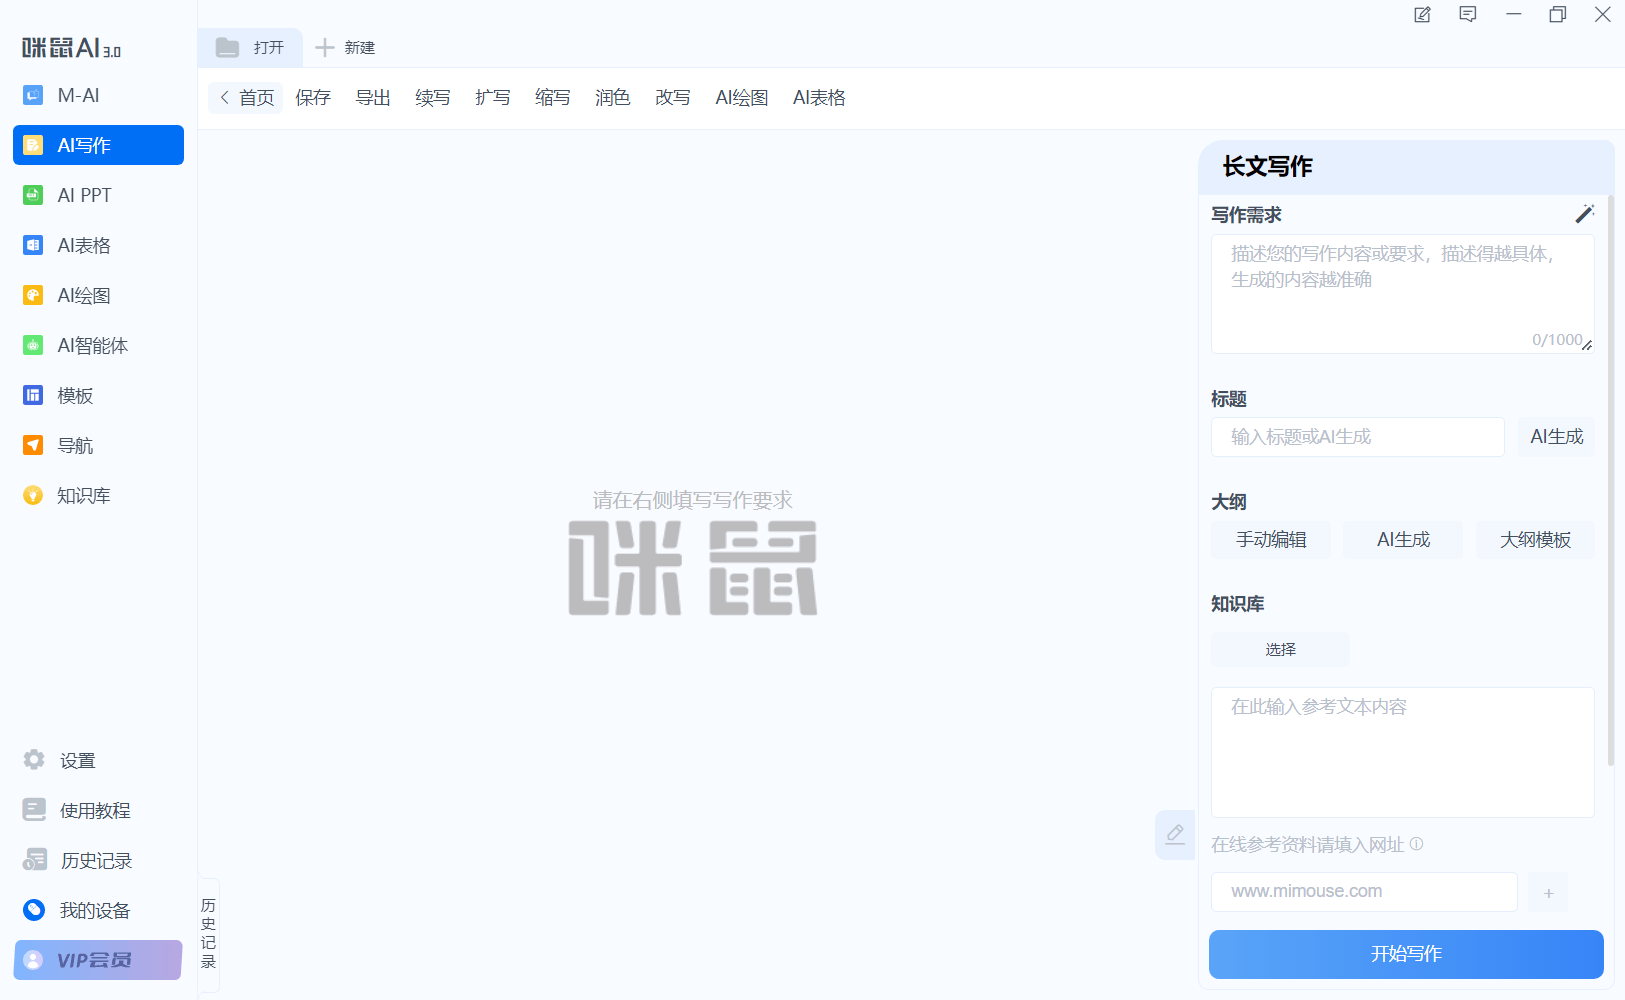Image resolution: width=1625 pixels, height=1000 pixels.
Task: Click the AI绘图 palette icon in sidebar
Action: (33, 295)
